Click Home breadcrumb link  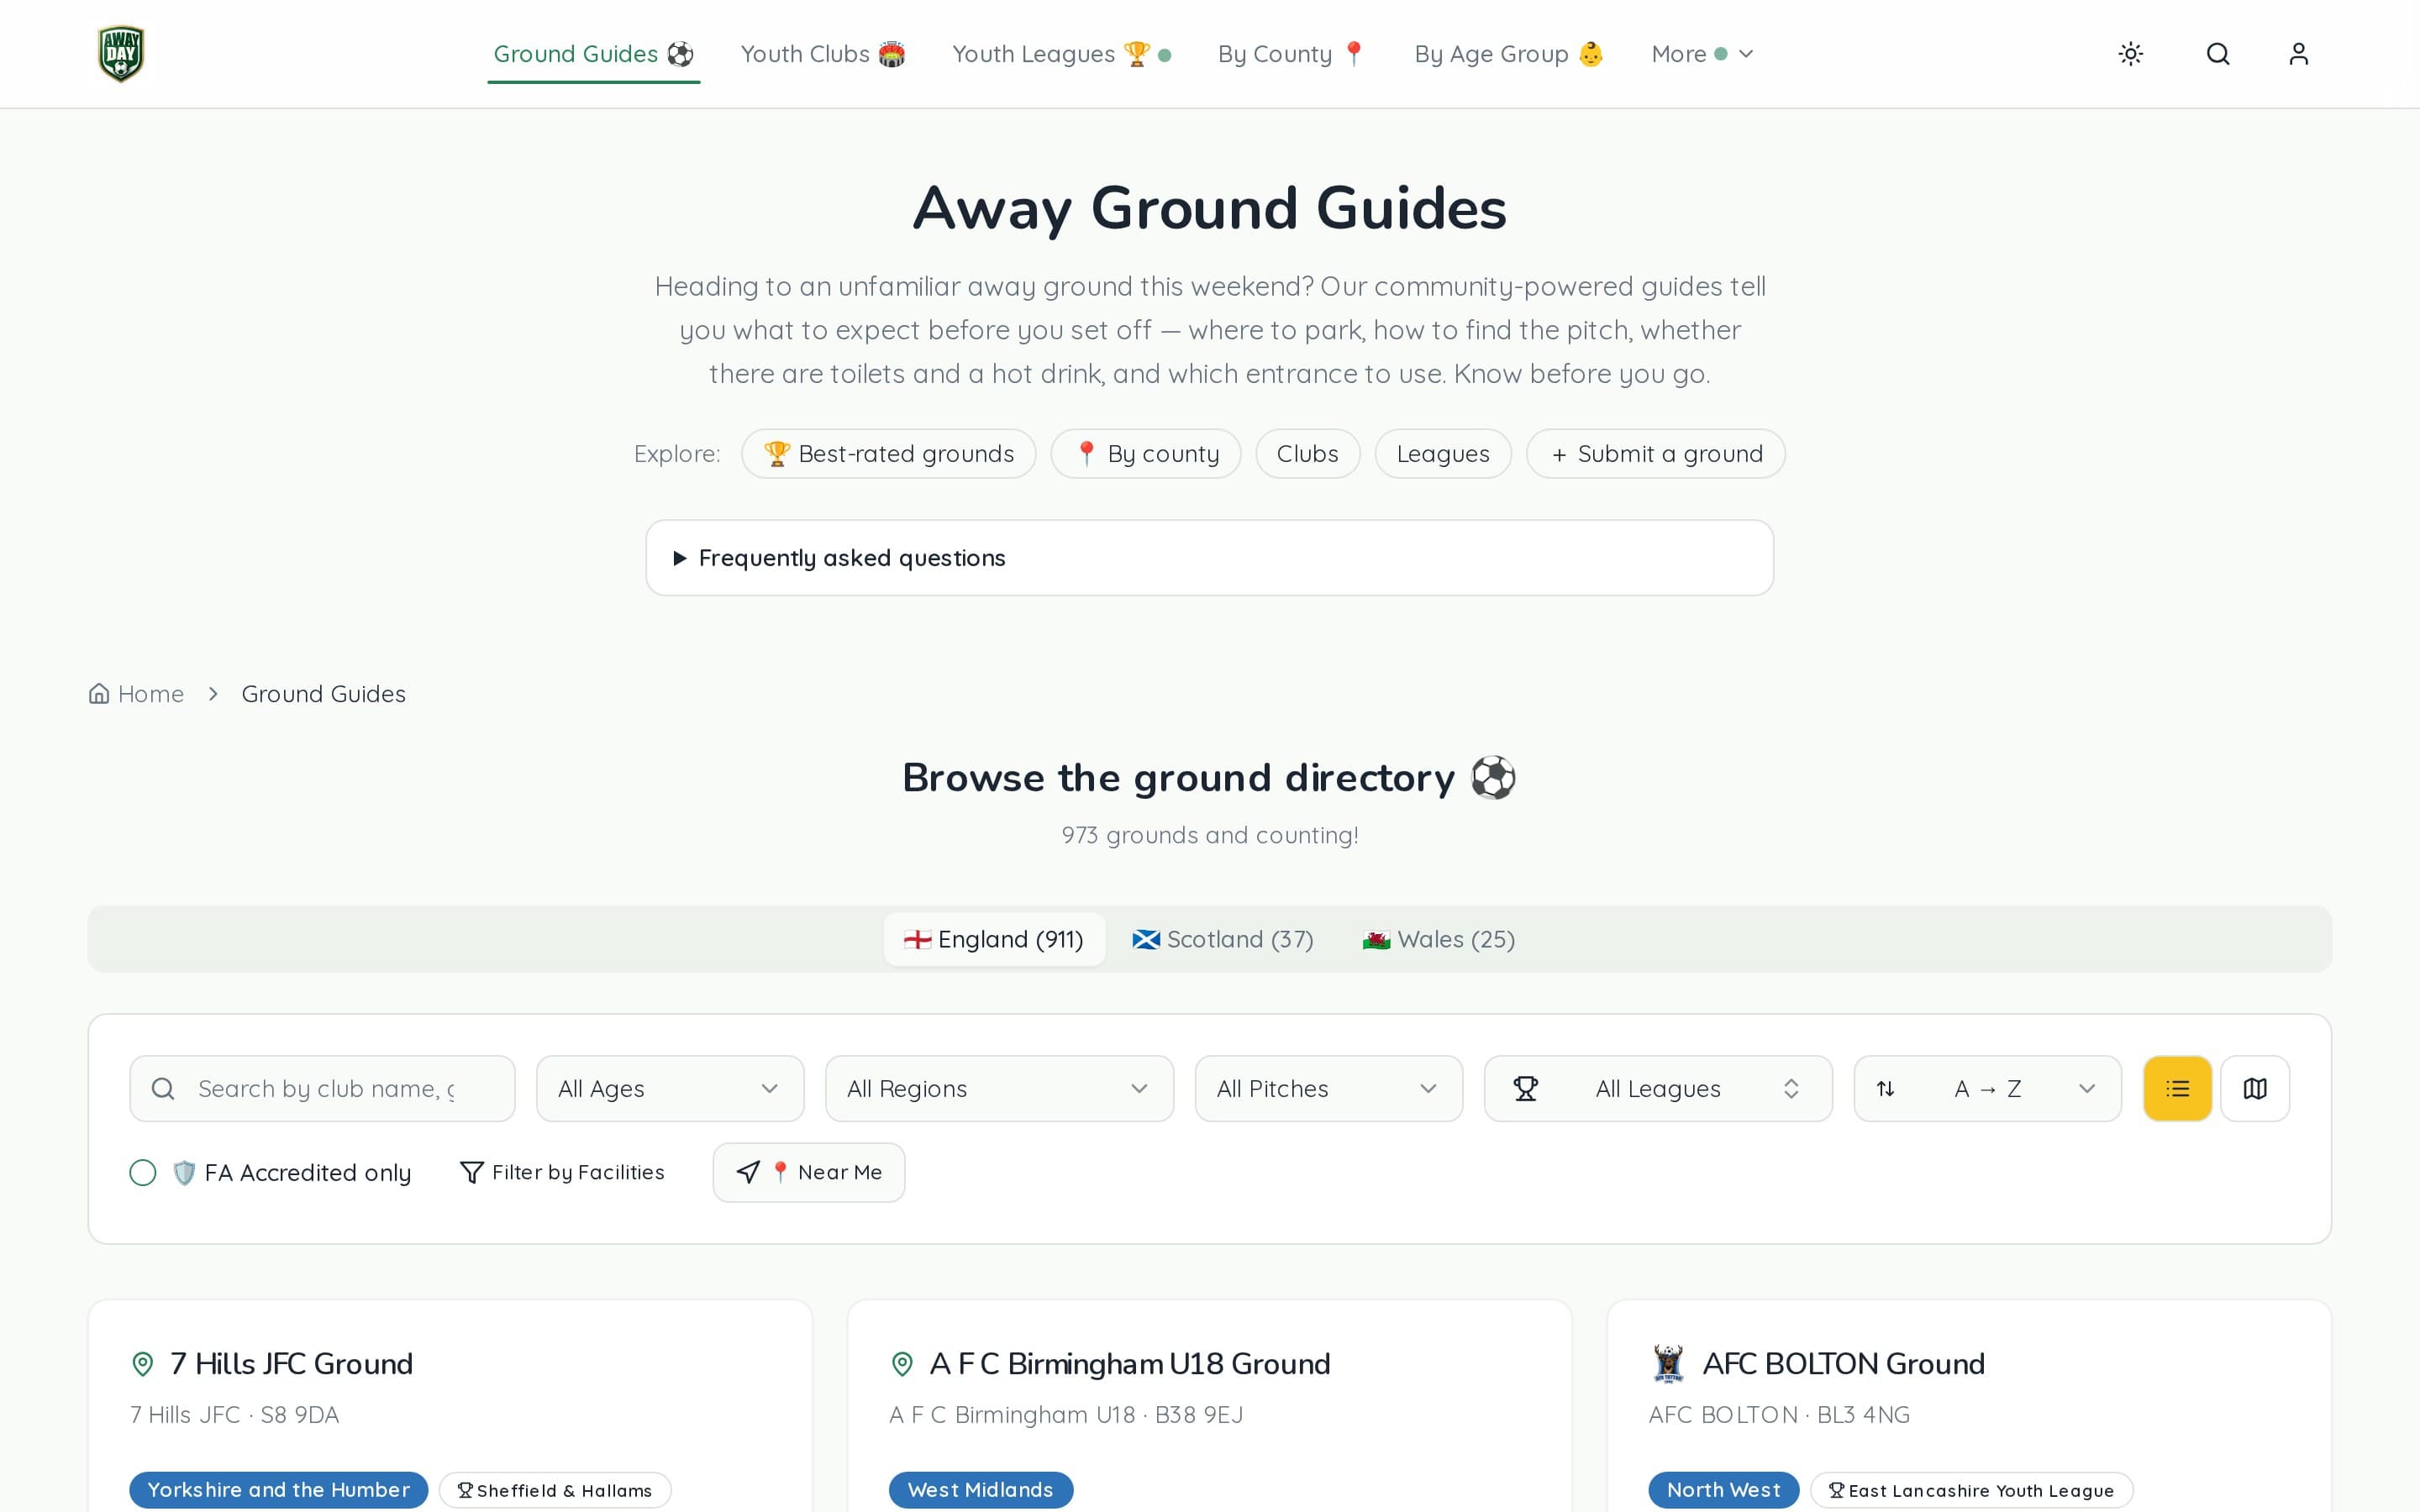tap(136, 693)
